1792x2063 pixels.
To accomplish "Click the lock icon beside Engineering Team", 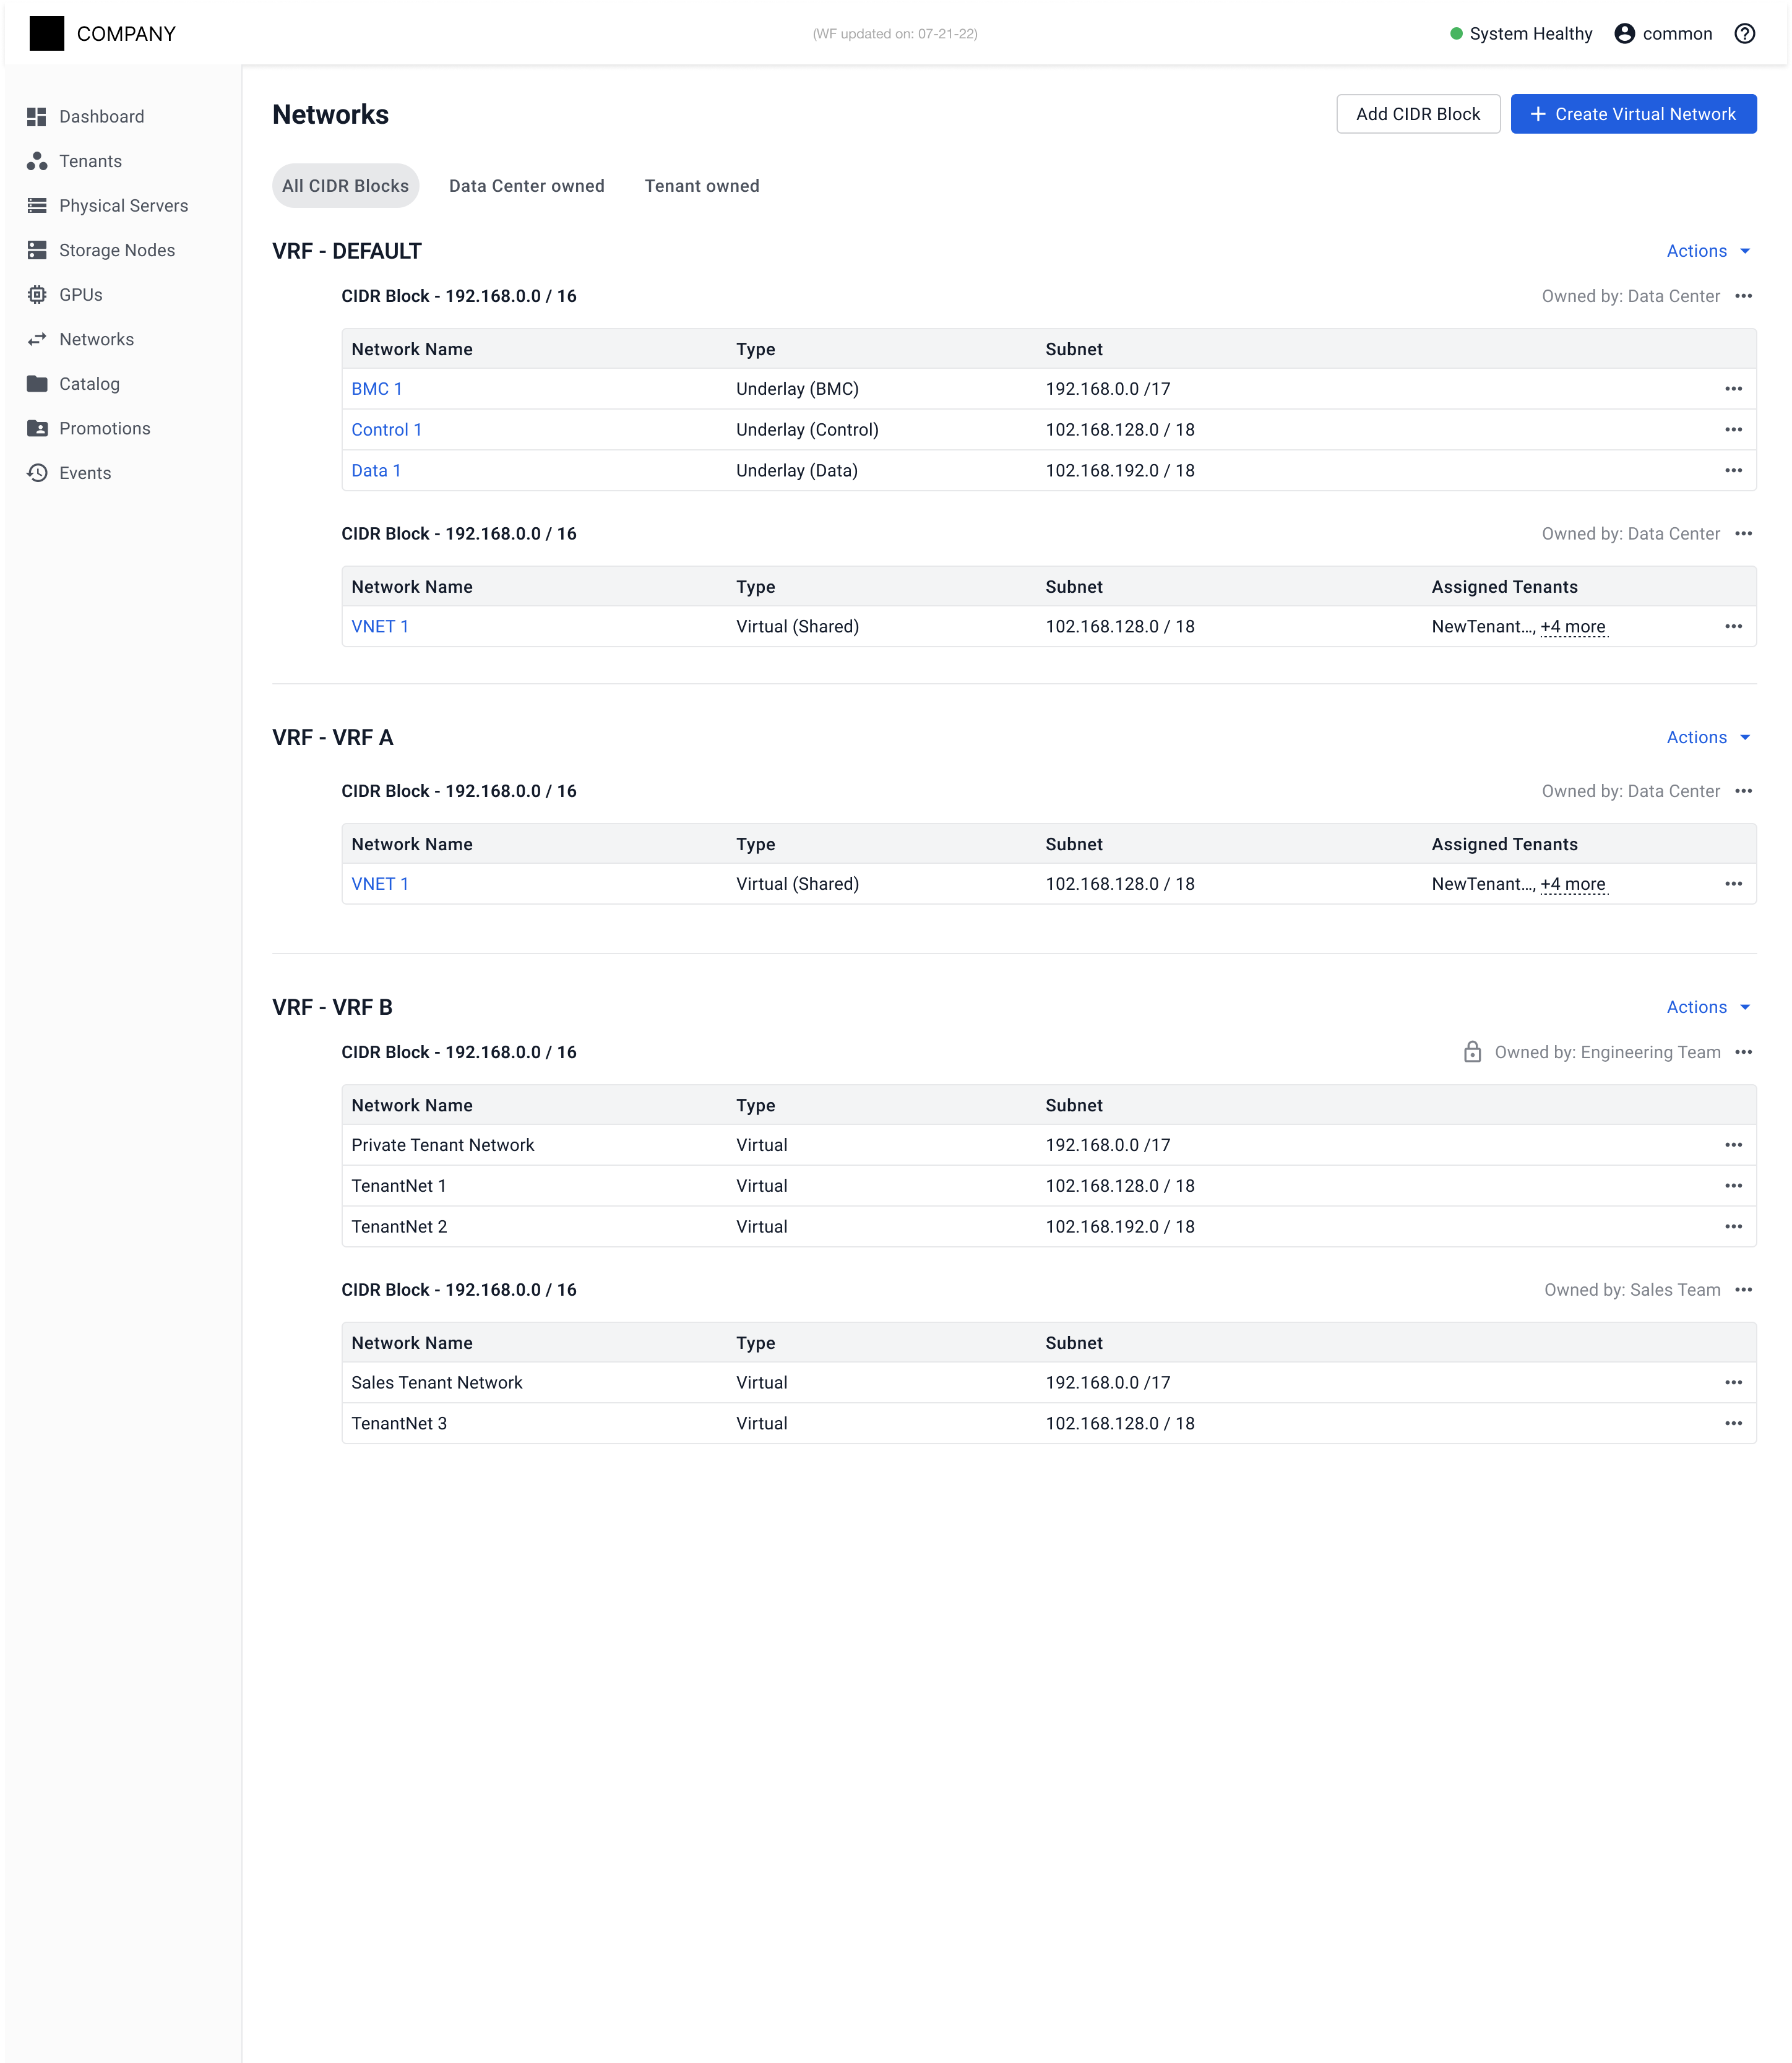I will (x=1472, y=1052).
